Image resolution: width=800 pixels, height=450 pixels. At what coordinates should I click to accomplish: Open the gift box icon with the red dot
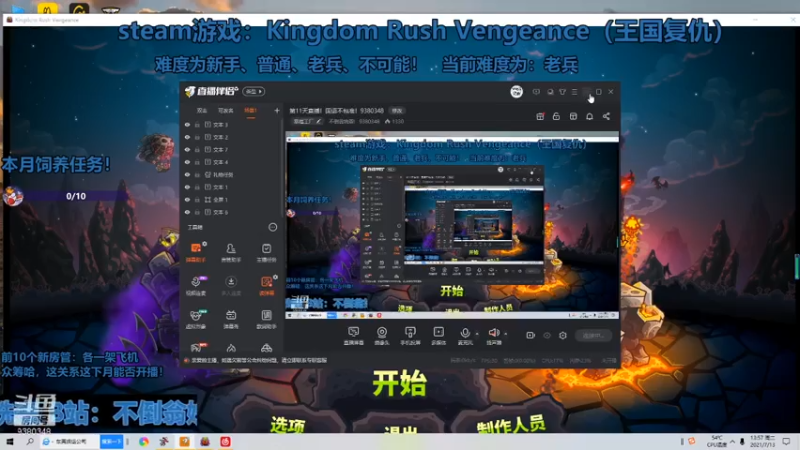(x=540, y=116)
